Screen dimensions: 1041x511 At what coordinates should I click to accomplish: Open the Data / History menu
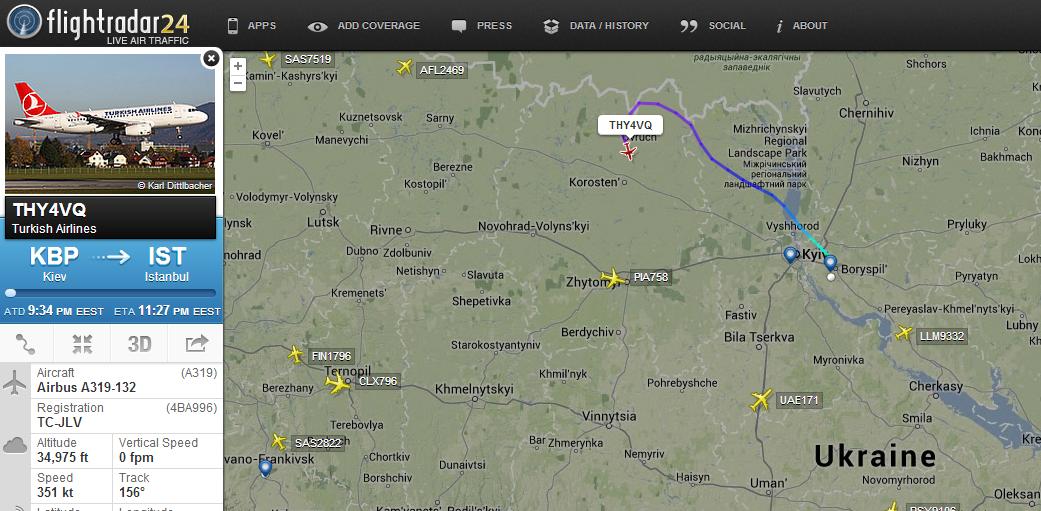pos(596,26)
